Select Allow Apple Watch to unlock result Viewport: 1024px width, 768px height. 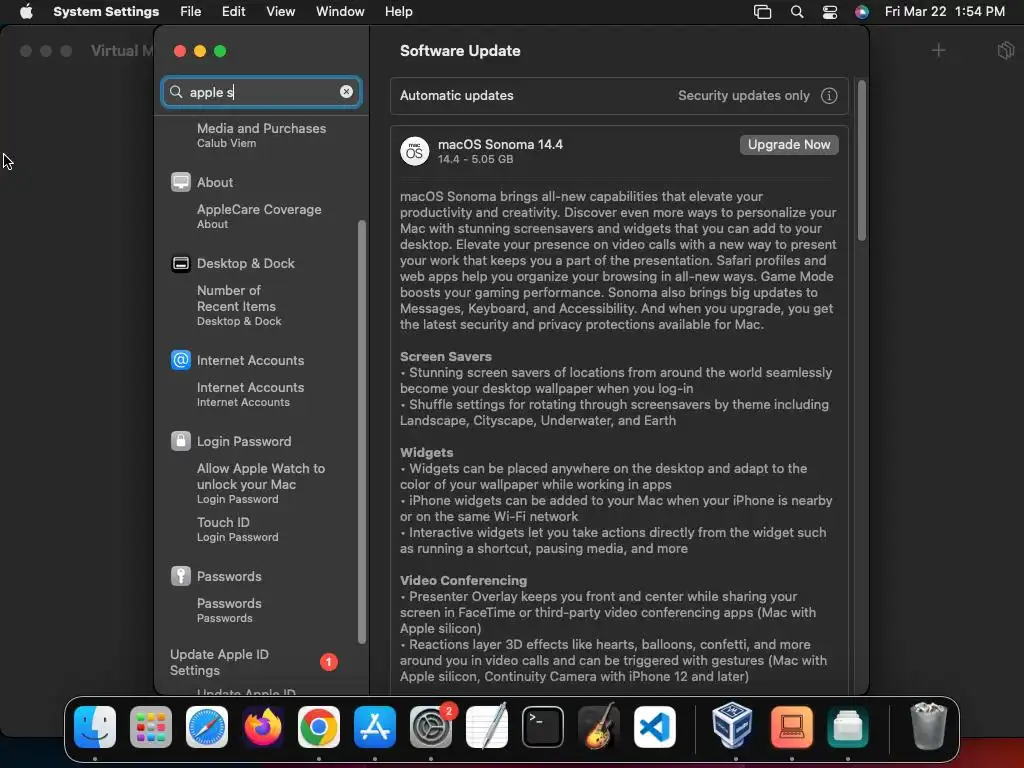pos(261,483)
